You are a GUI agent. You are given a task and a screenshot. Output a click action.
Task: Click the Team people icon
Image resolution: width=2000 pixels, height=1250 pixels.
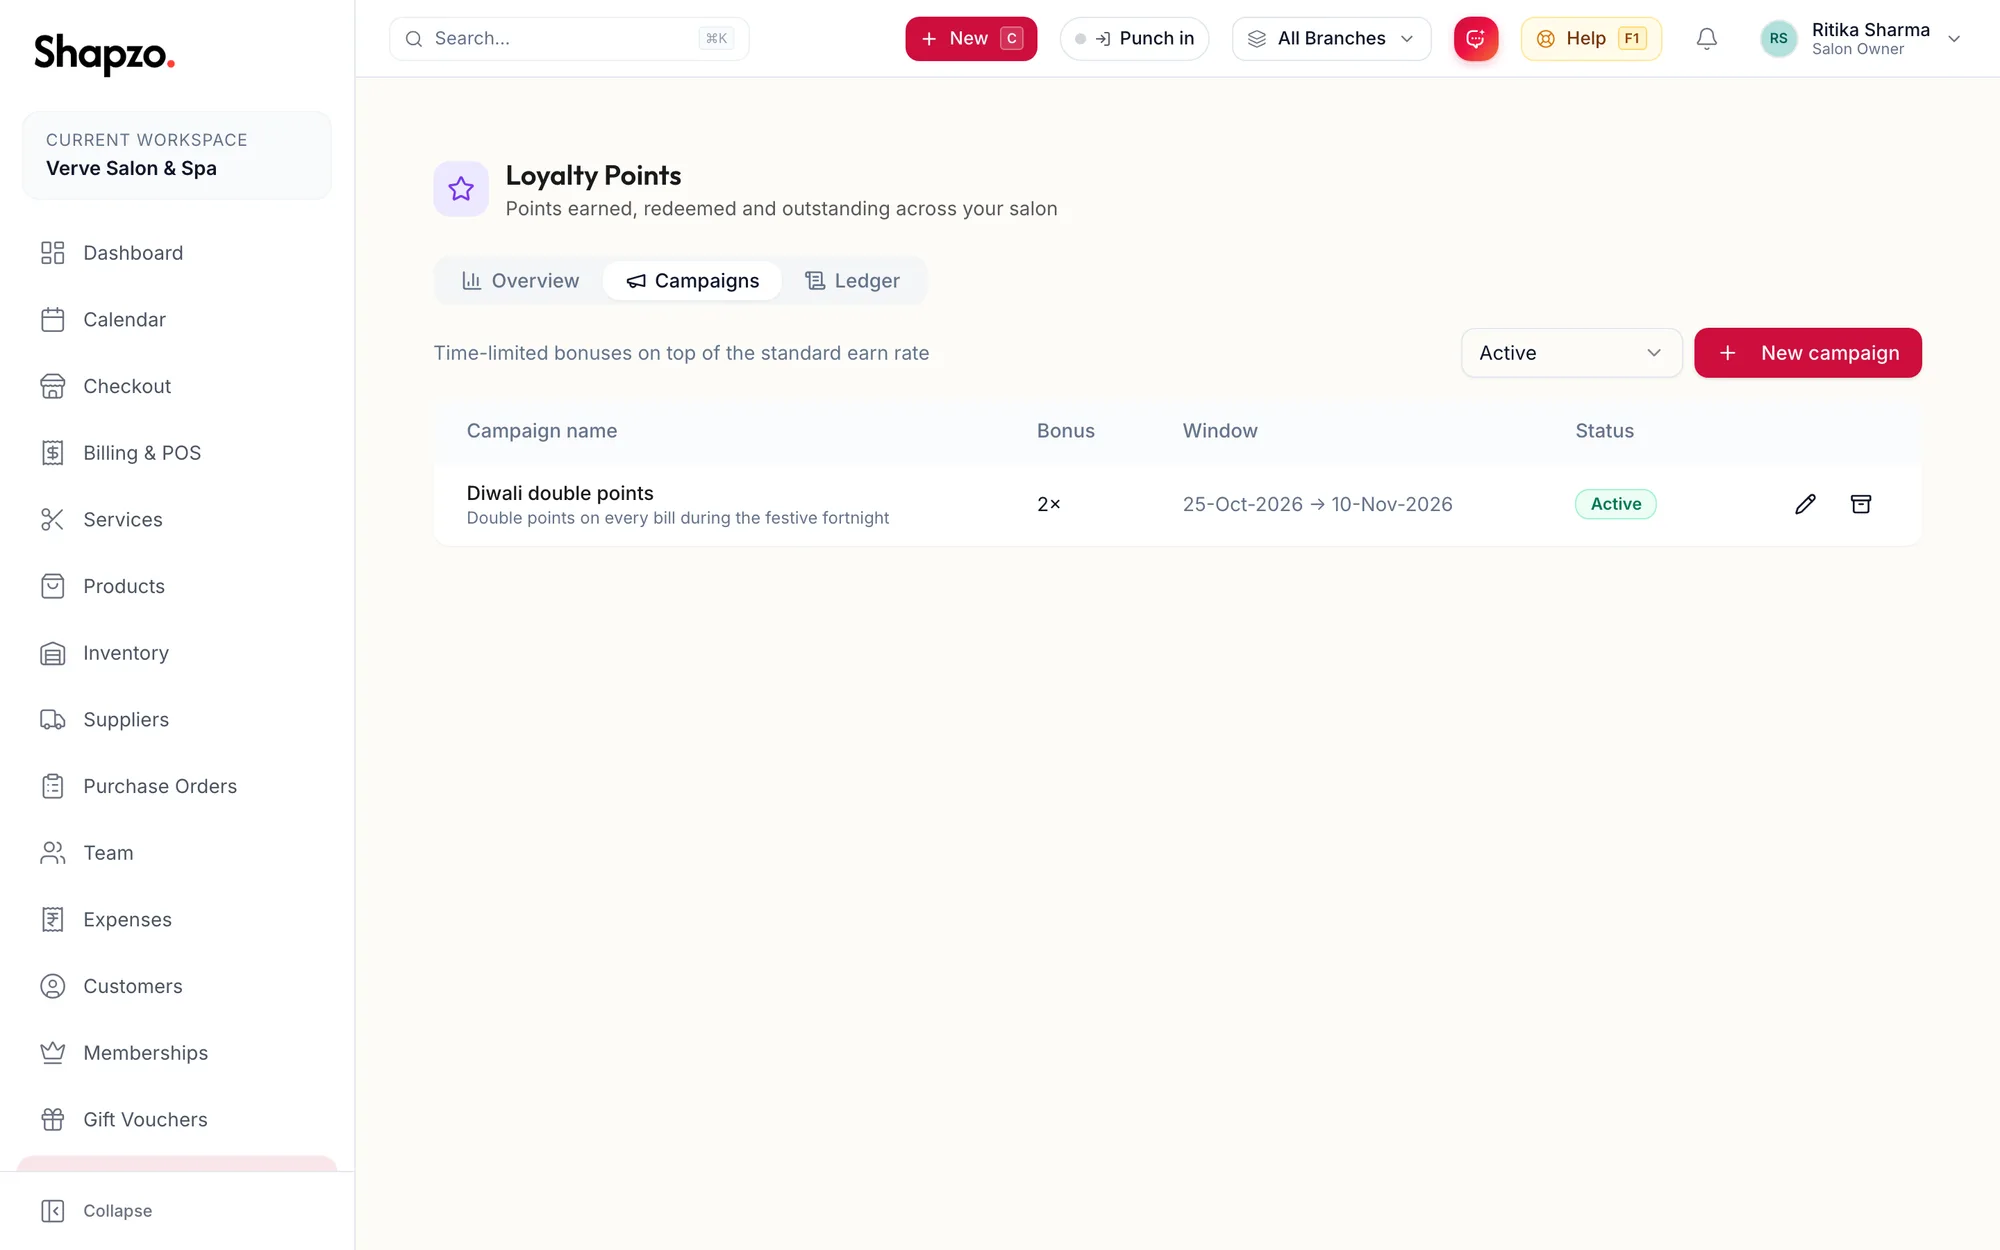[53, 853]
